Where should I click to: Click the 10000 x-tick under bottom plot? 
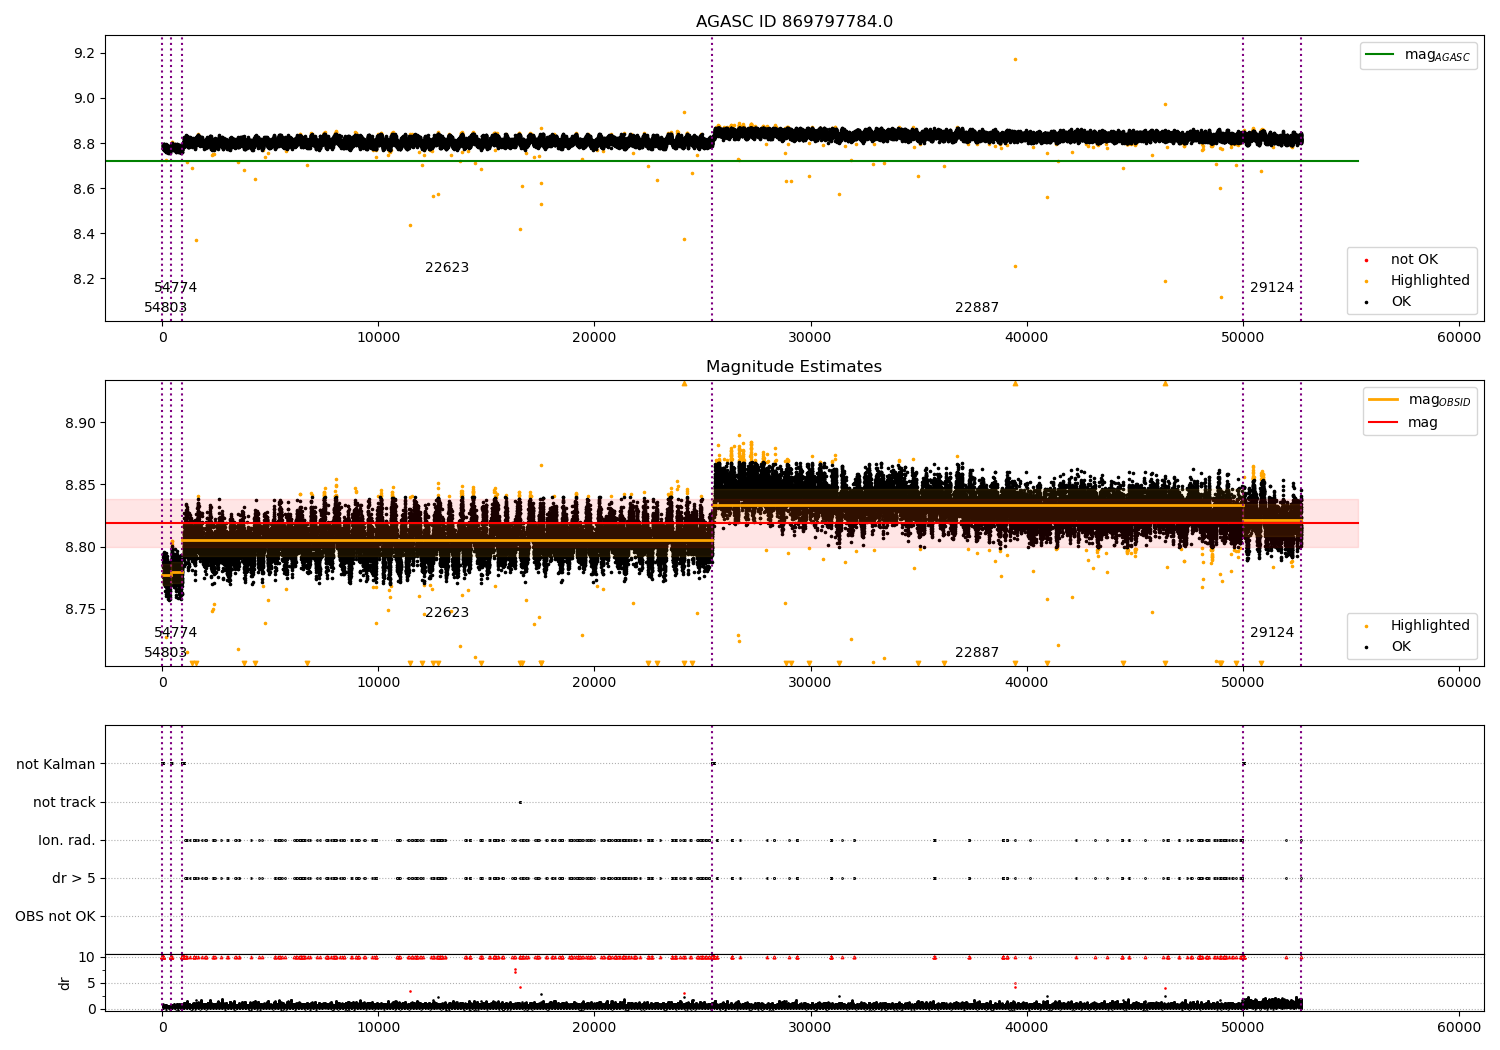point(378,1027)
